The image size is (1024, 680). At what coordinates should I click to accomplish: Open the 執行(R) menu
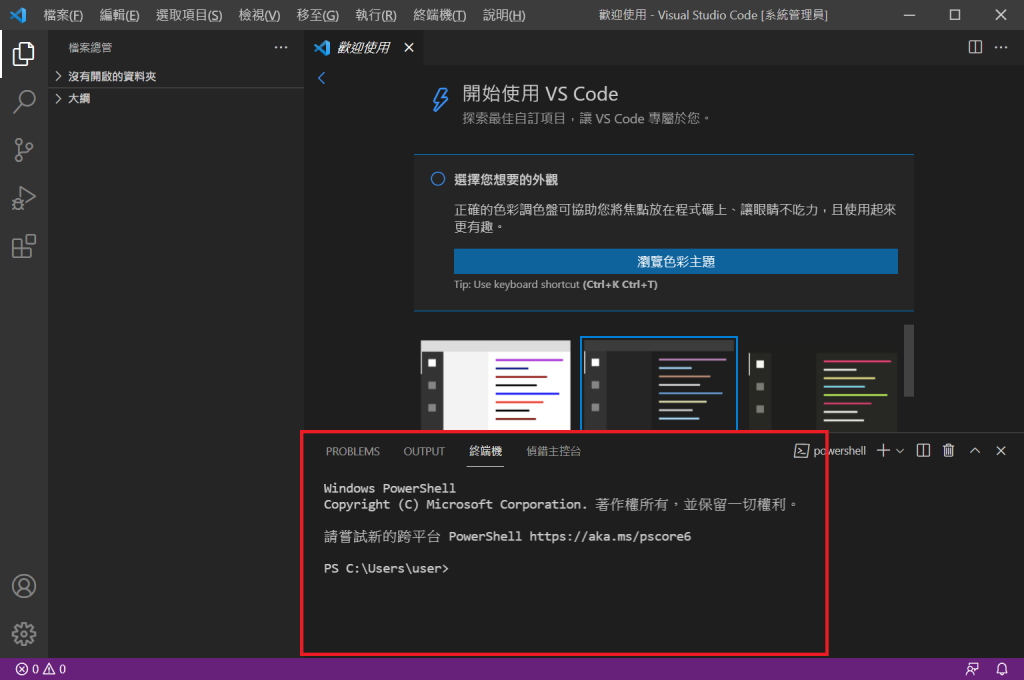tap(376, 15)
